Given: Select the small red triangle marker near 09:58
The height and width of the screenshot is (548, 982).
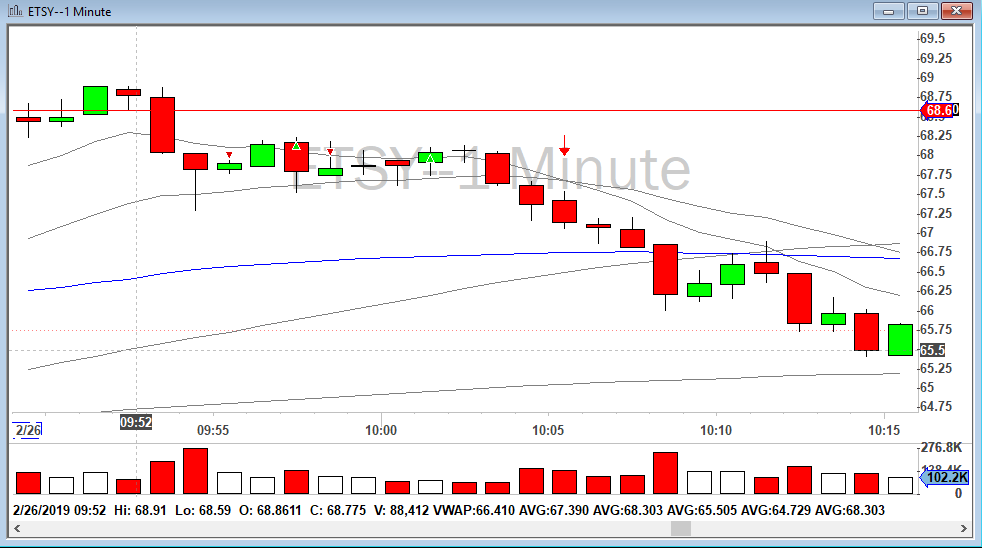Looking at the screenshot, I should pyautogui.click(x=330, y=152).
